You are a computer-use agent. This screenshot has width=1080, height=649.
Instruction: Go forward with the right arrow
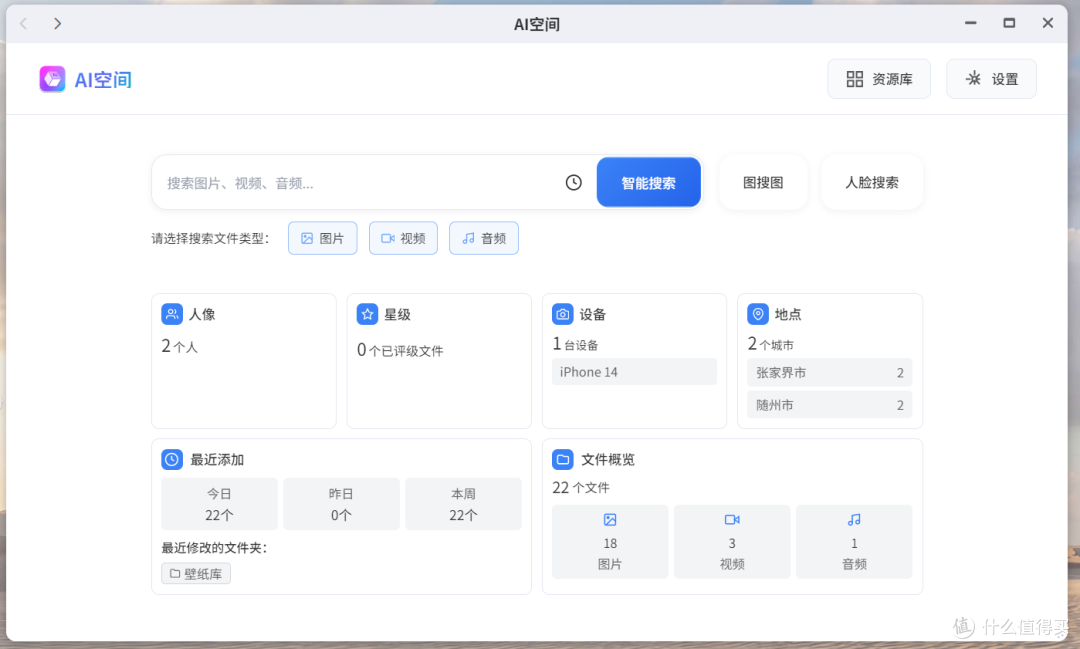[57, 23]
